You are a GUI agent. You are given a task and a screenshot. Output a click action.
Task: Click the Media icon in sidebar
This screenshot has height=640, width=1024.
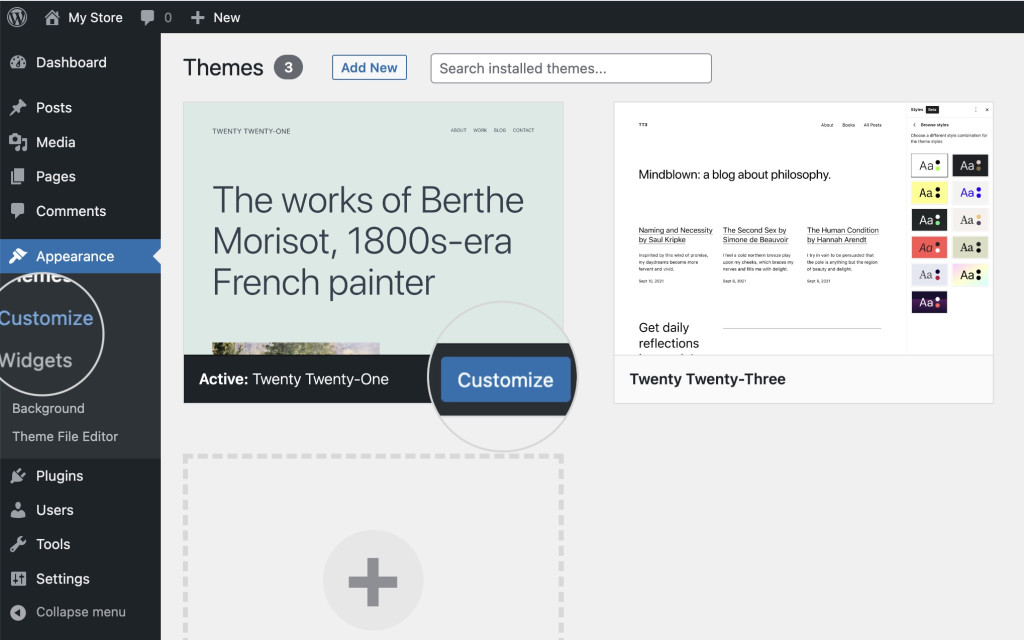click(18, 142)
